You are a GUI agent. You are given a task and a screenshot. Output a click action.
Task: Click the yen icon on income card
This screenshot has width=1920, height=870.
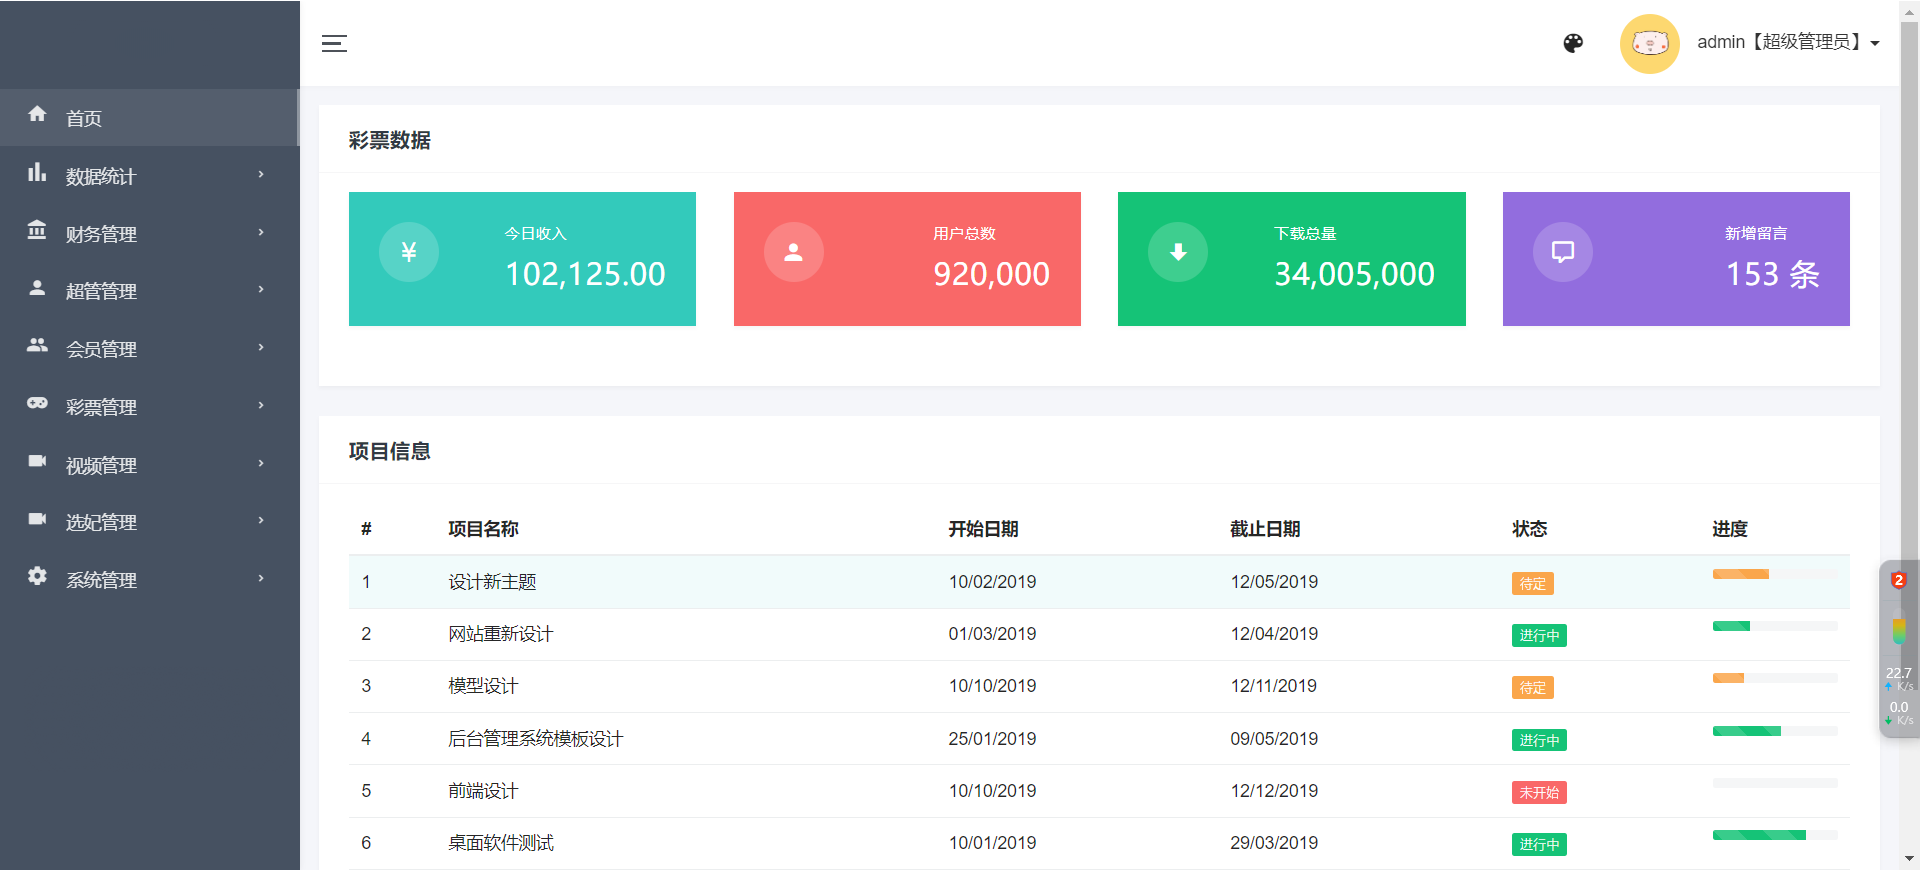click(x=408, y=252)
